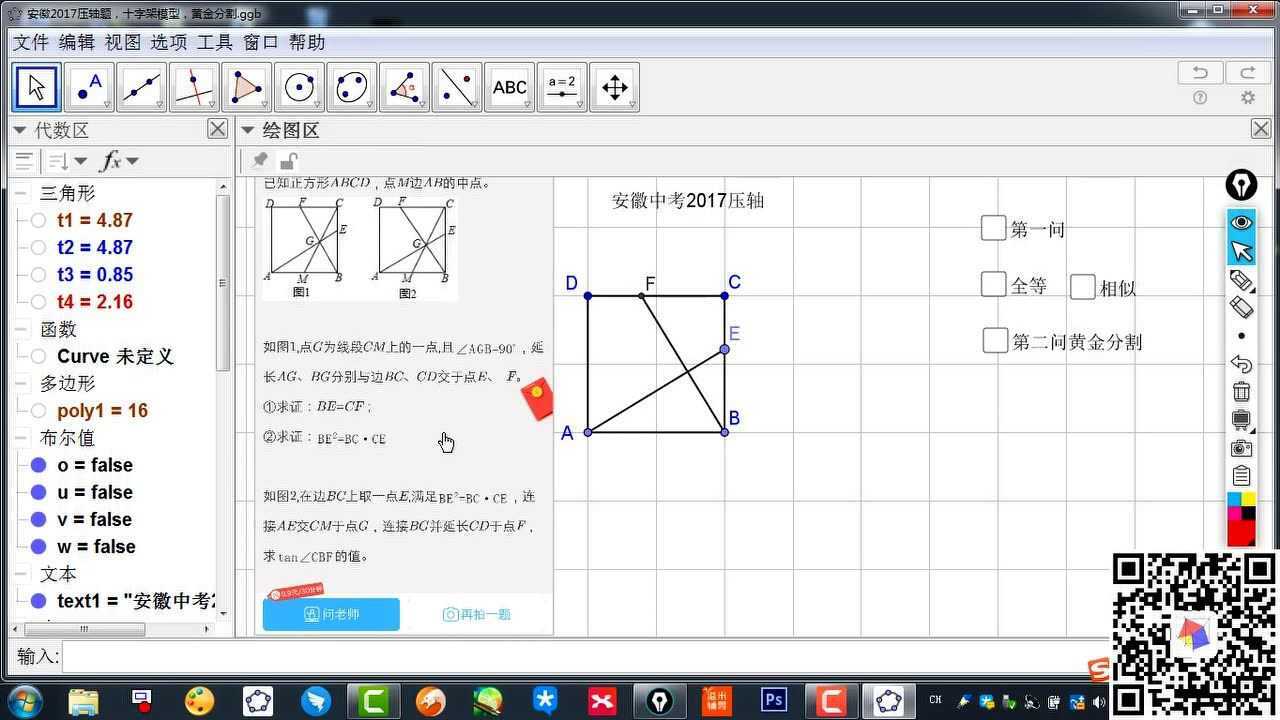This screenshot has height=720, width=1280.
Task: Check the 第一问 checkbox
Action: pyautogui.click(x=993, y=228)
